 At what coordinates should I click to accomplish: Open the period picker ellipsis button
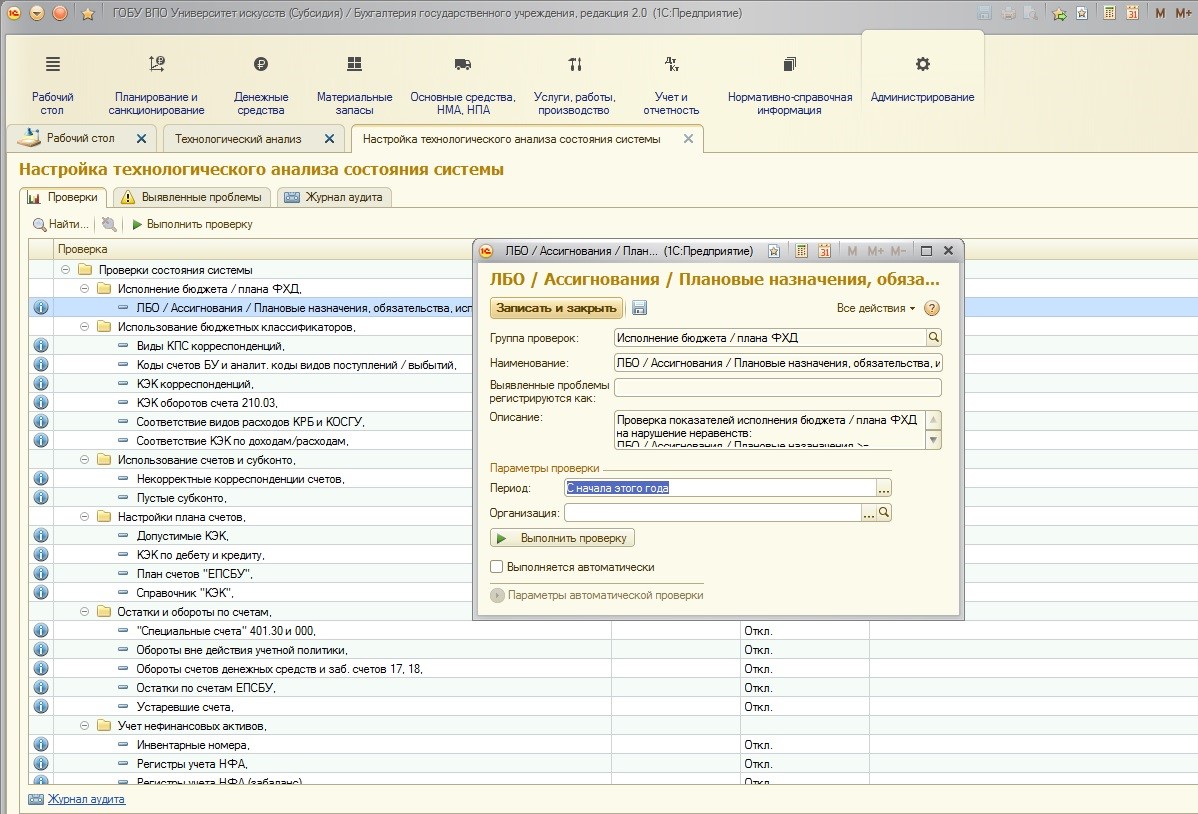[884, 488]
